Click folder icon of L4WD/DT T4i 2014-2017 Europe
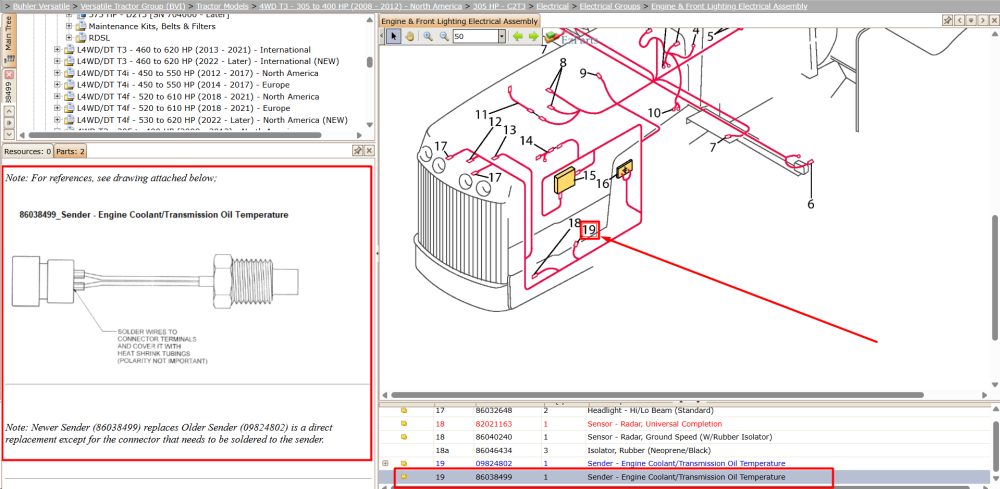This screenshot has width=1000, height=489. point(70,85)
